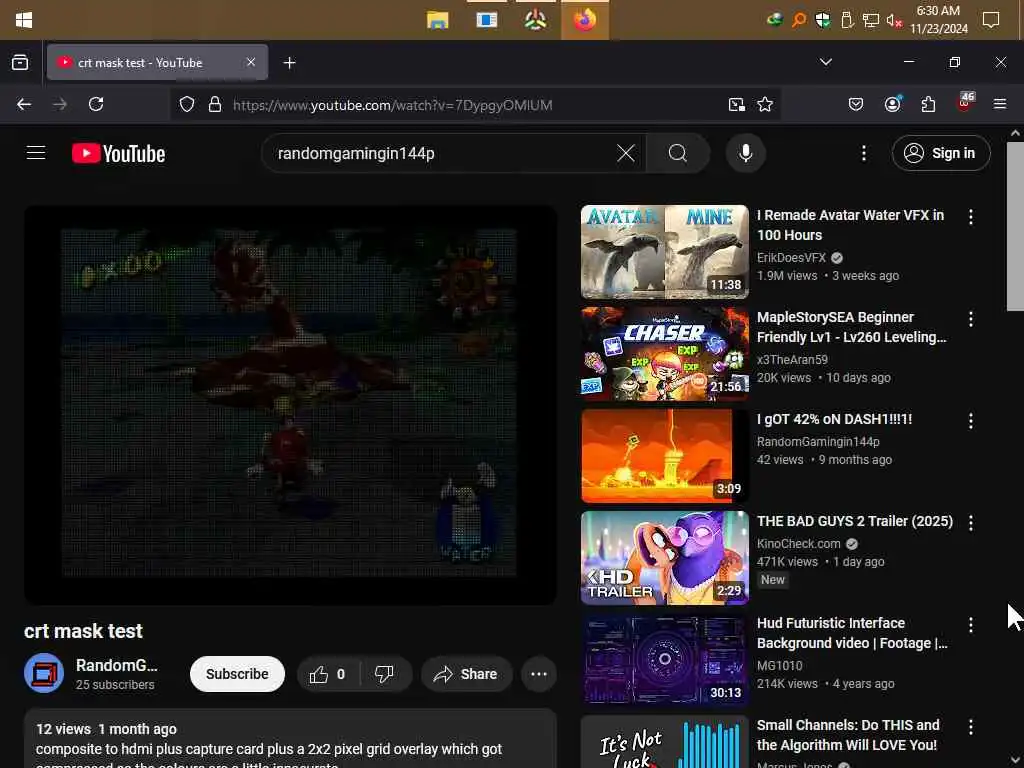The width and height of the screenshot is (1024, 768).
Task: Open x3TheAran59 channel link
Action: 792,360
